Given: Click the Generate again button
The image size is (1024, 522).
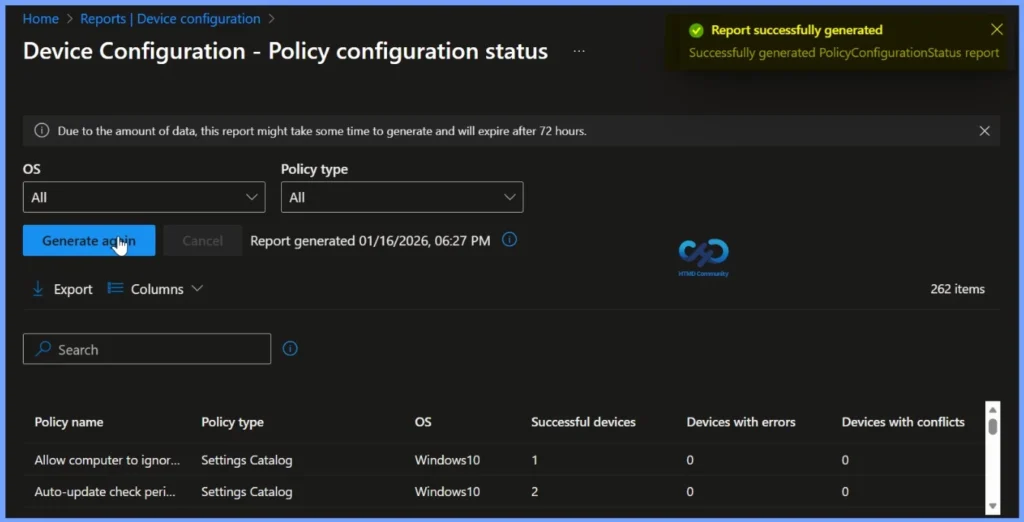Looking at the screenshot, I should point(89,240).
